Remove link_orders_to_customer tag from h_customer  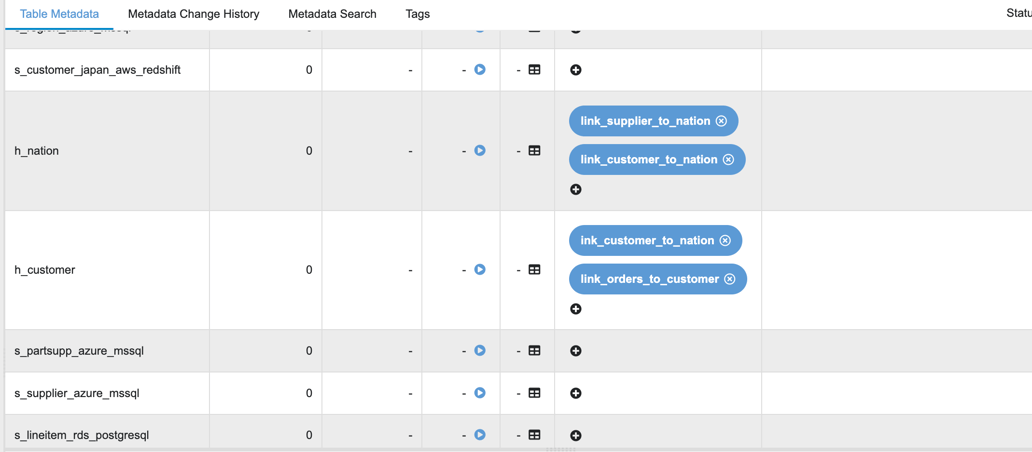[730, 279]
